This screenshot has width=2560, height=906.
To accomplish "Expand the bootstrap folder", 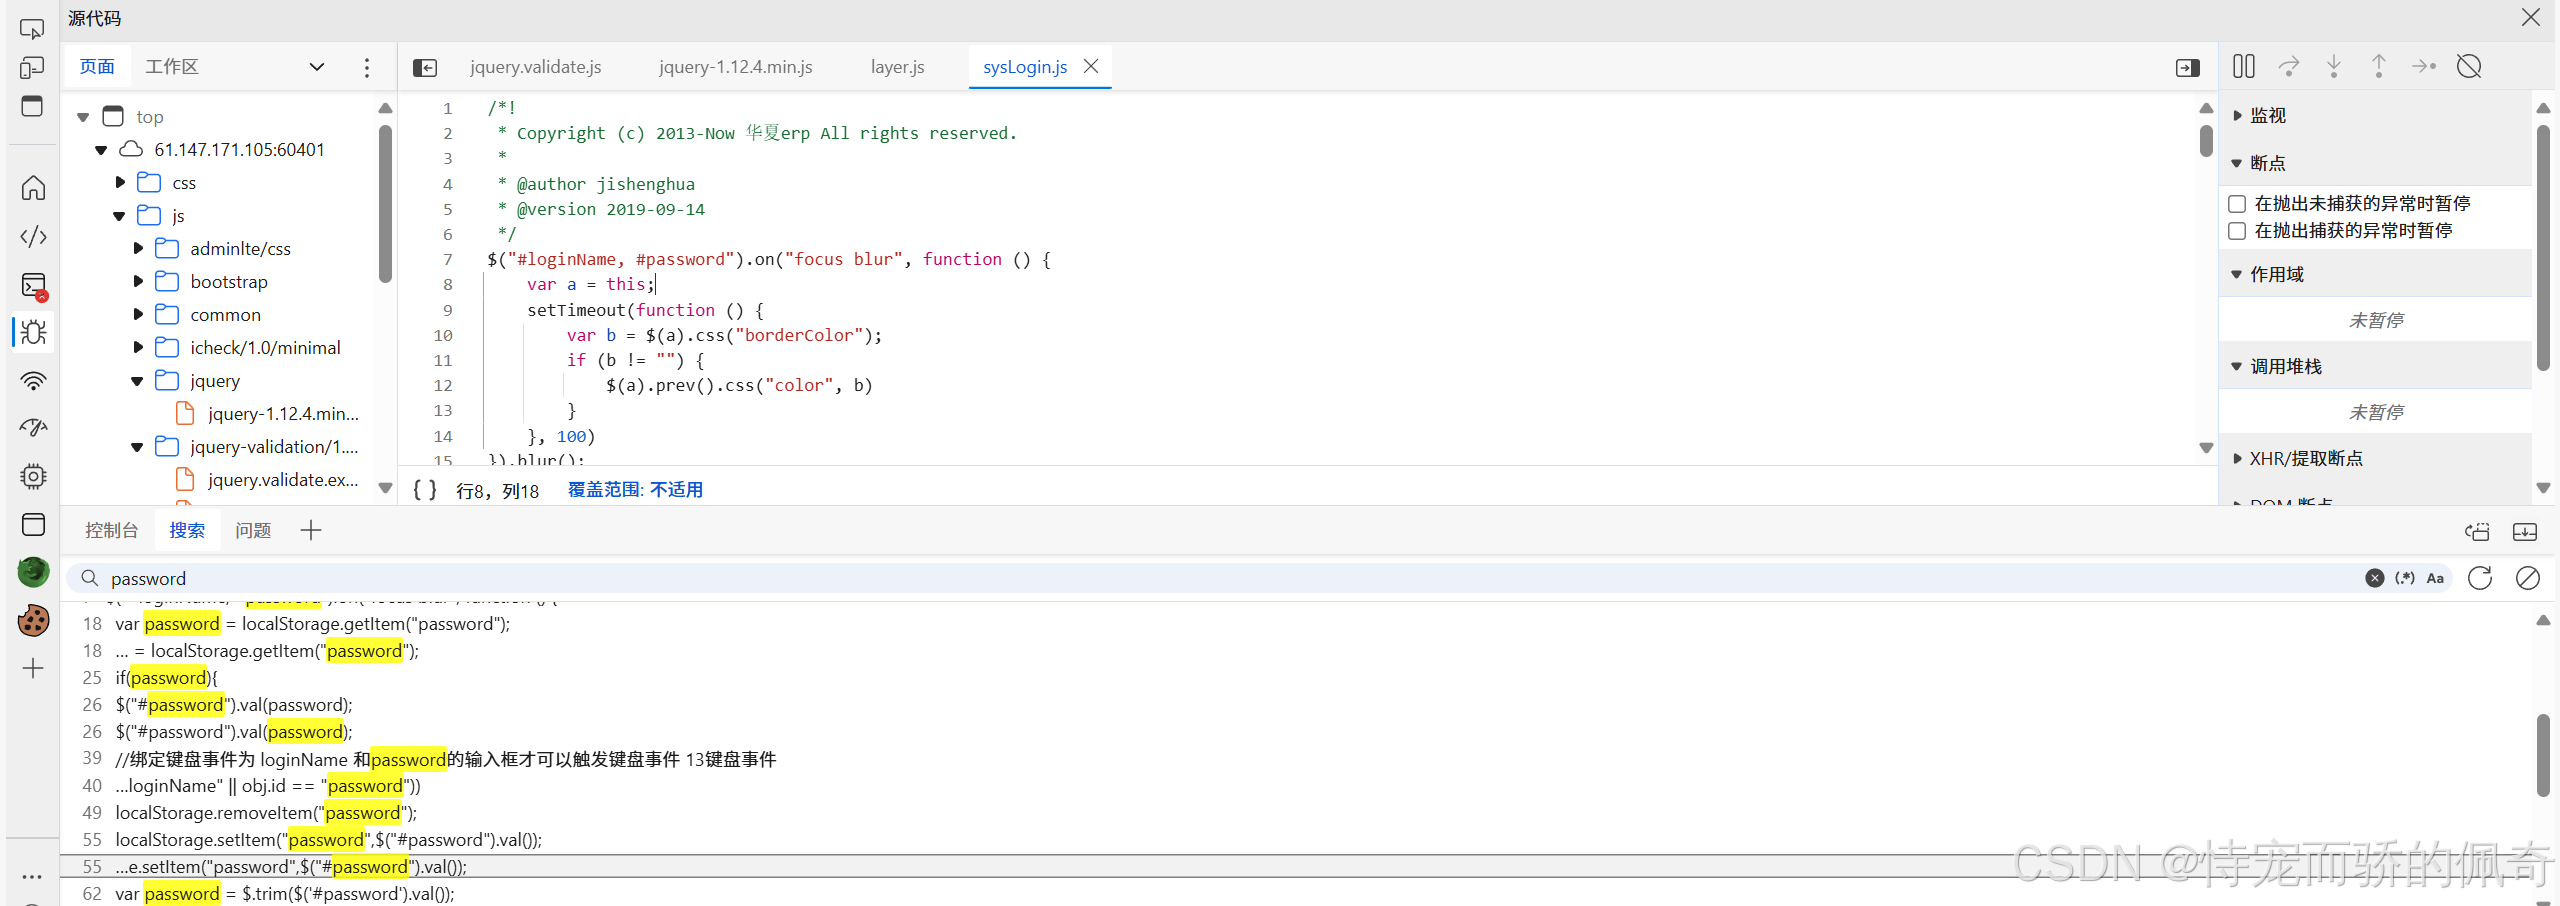I will [x=138, y=282].
